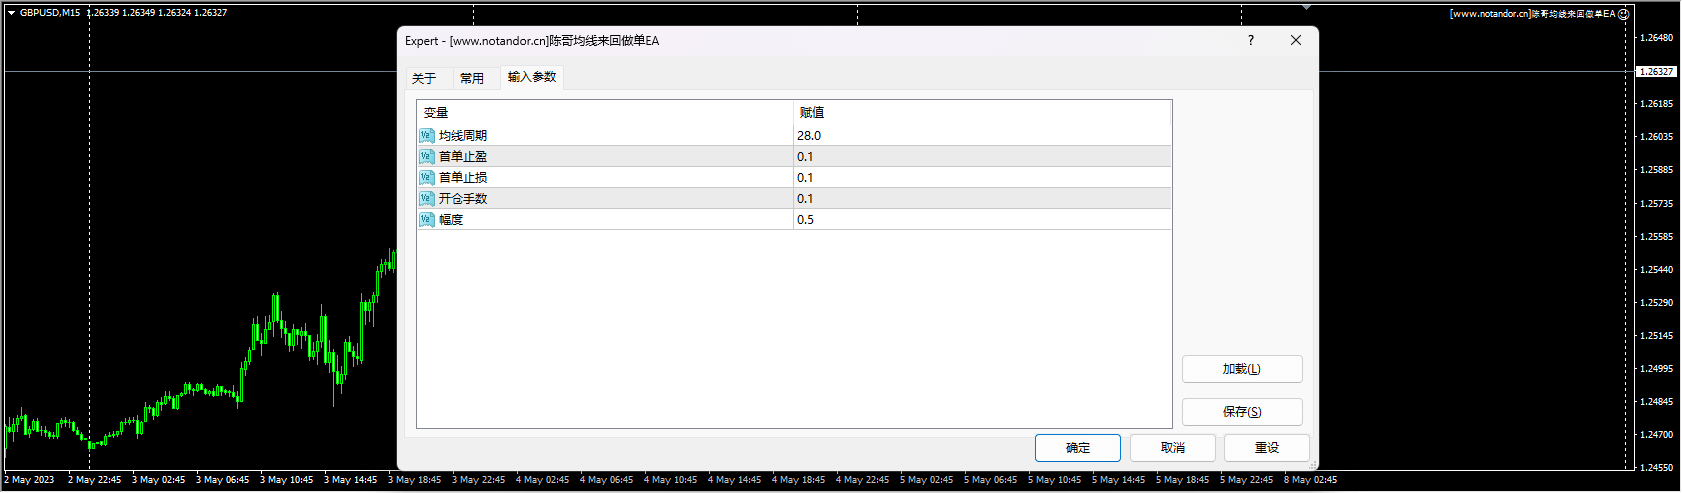Screen dimensions: 1682x493
Task: Click the 1.26480 price scale label
Action: pyautogui.click(x=1657, y=38)
